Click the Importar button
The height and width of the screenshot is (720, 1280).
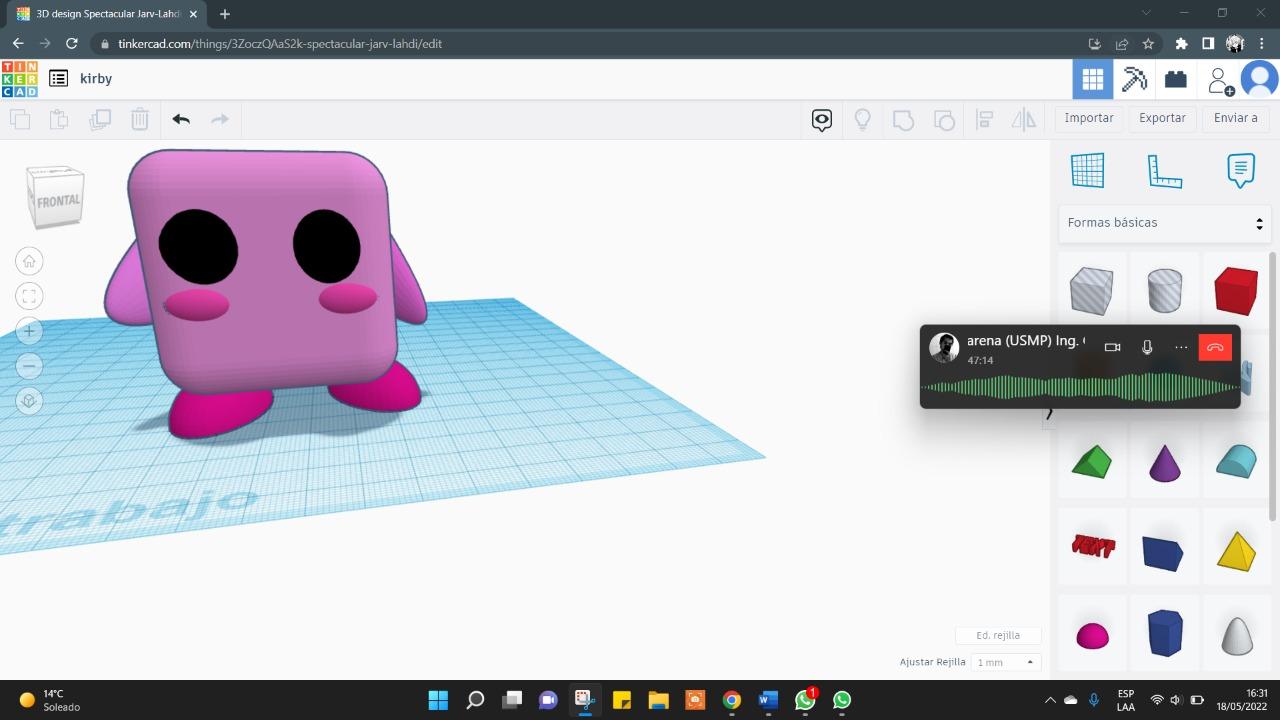(x=1089, y=118)
